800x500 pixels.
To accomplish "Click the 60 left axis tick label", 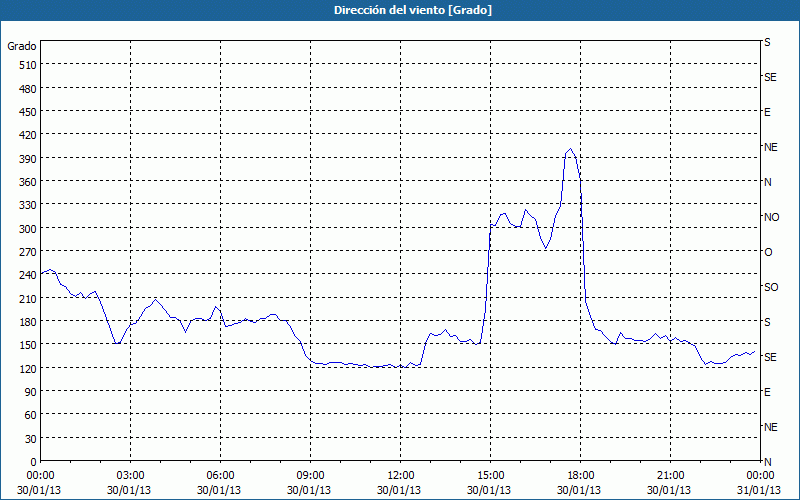I will 31,415.
